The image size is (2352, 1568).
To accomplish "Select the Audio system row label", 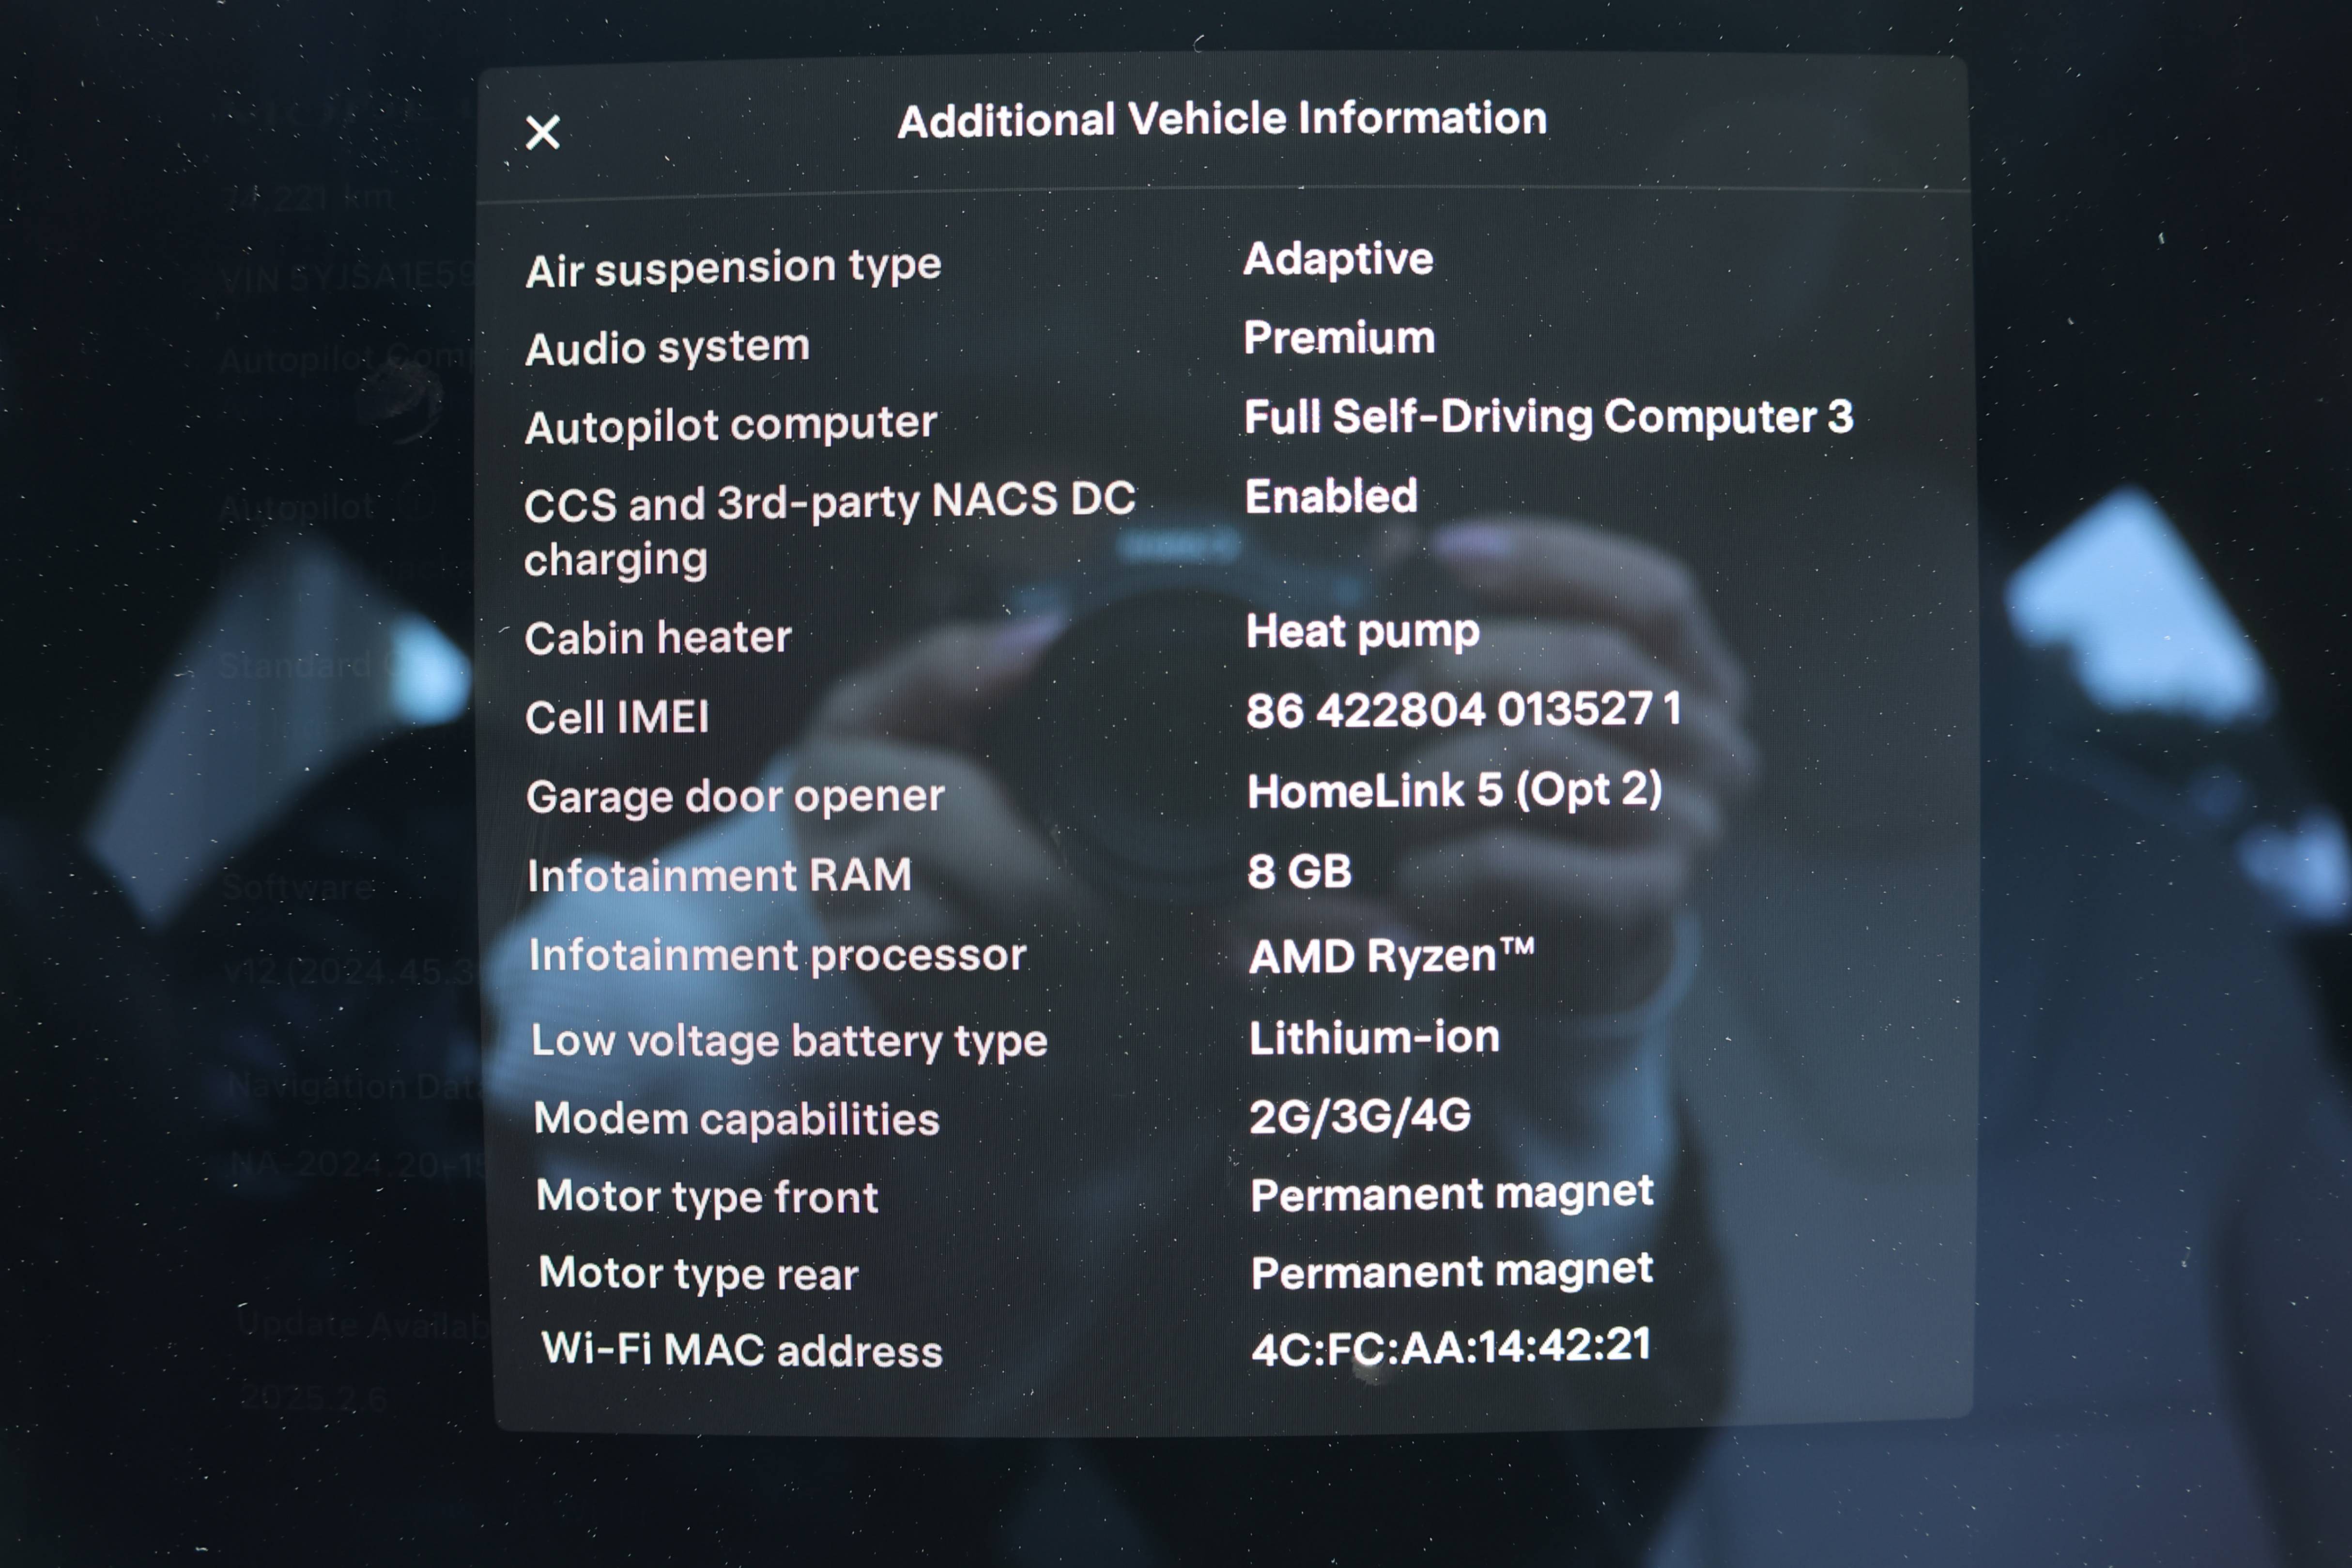I will [667, 348].
